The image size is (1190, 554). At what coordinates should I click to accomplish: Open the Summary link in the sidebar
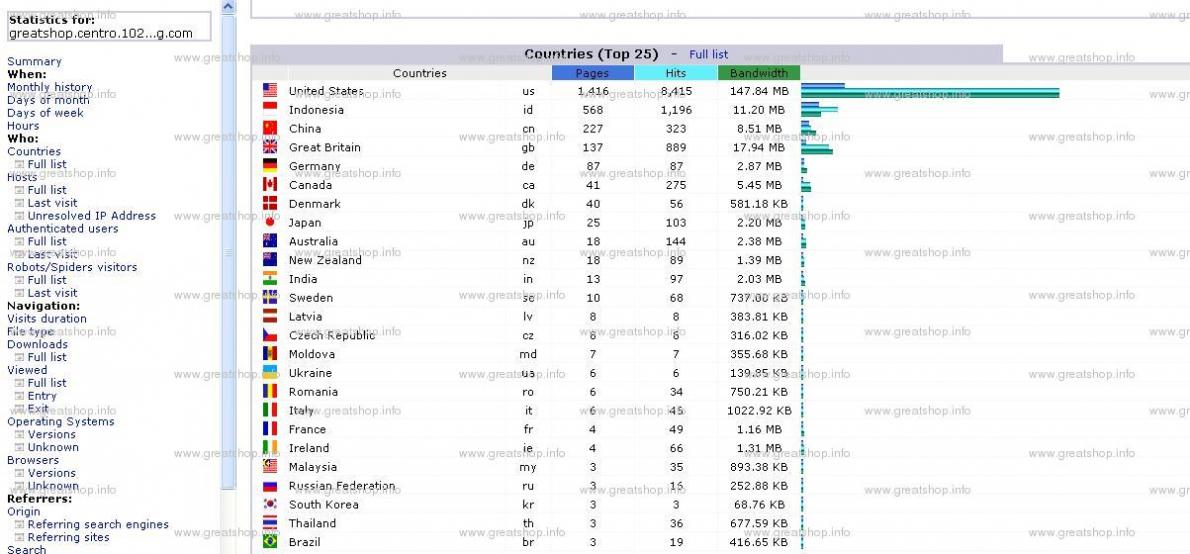coord(34,61)
